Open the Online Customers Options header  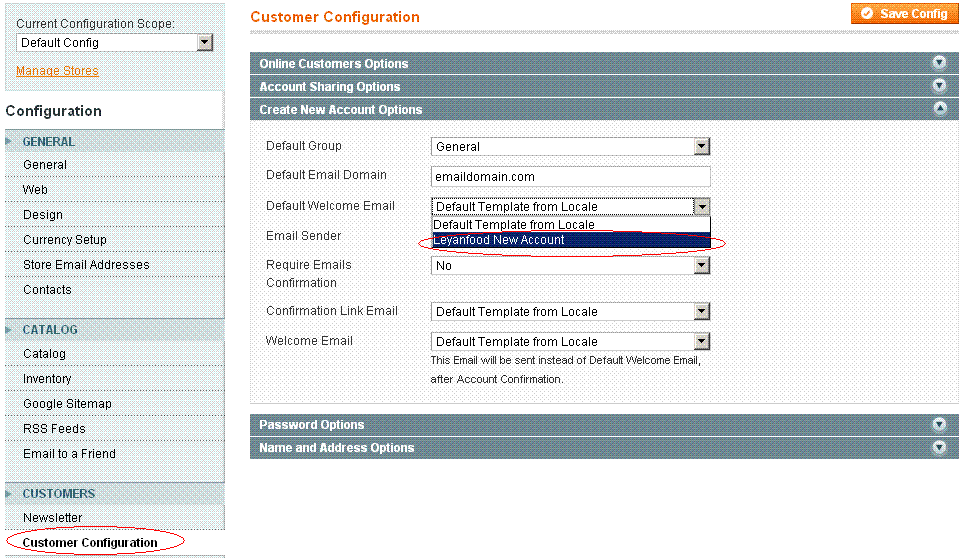[604, 63]
